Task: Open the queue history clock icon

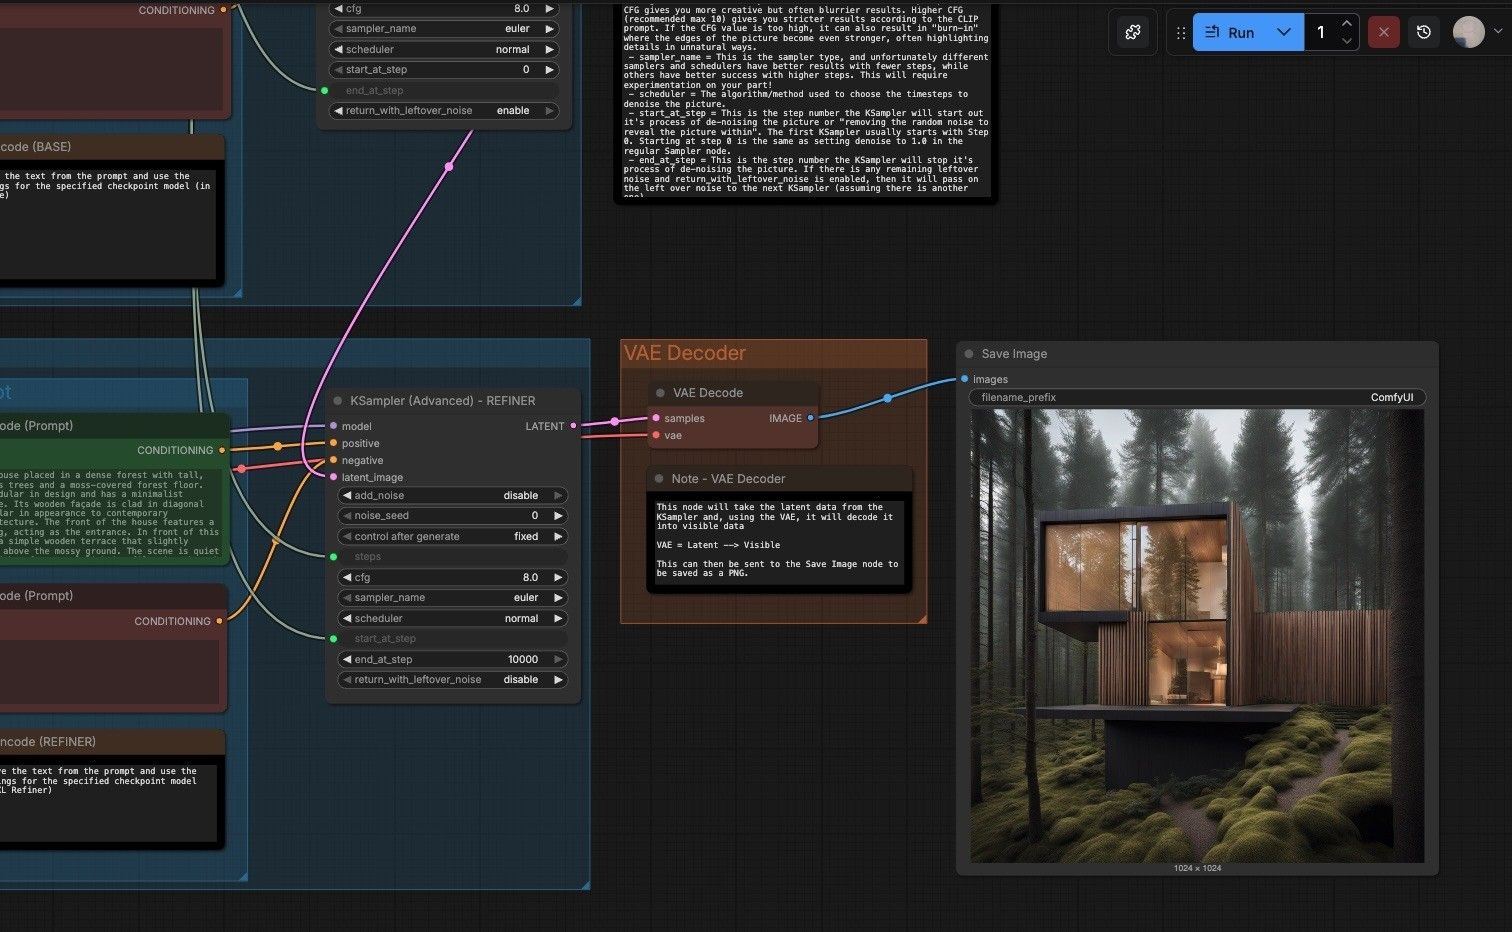Action: (1424, 32)
